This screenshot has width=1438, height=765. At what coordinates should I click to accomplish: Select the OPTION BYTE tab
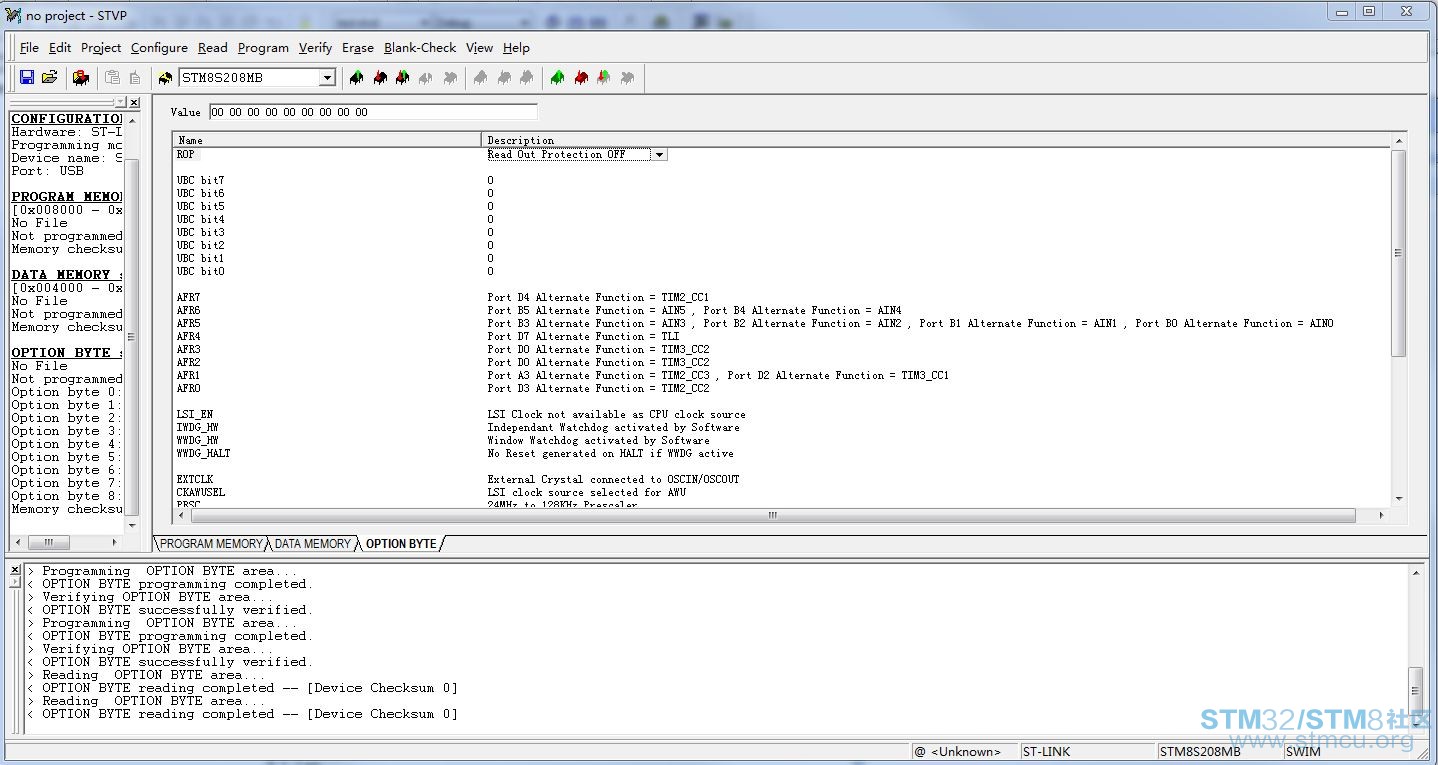[401, 544]
